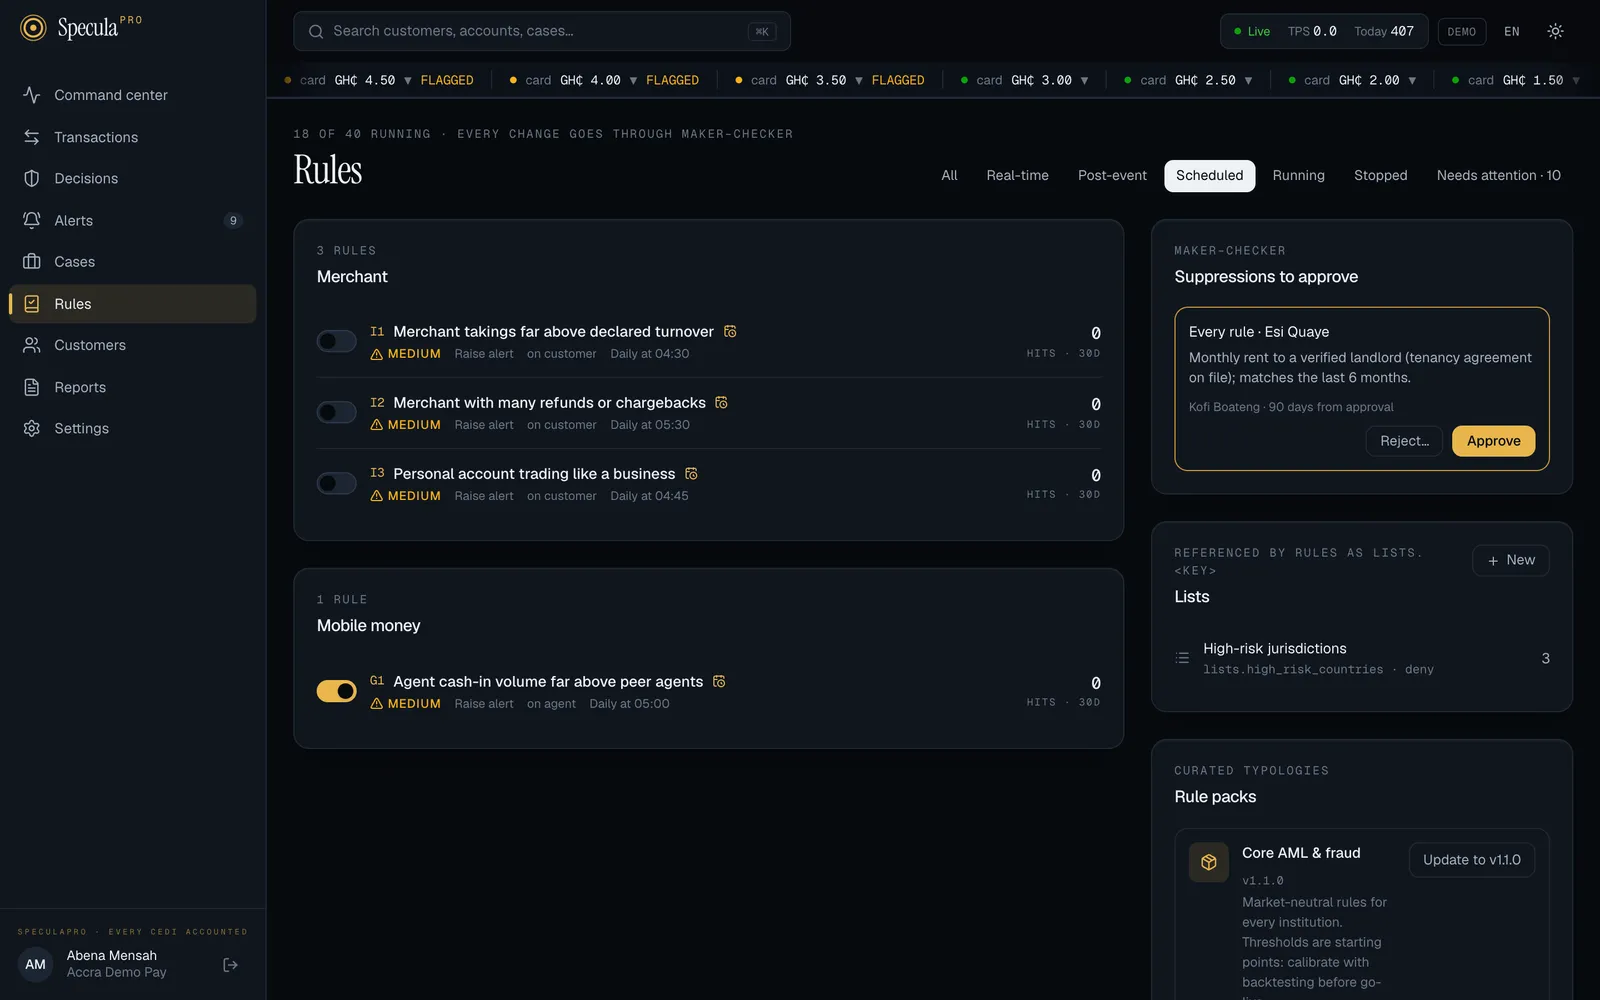Show All rules tab
Image resolution: width=1600 pixels, height=1000 pixels.
tap(949, 175)
